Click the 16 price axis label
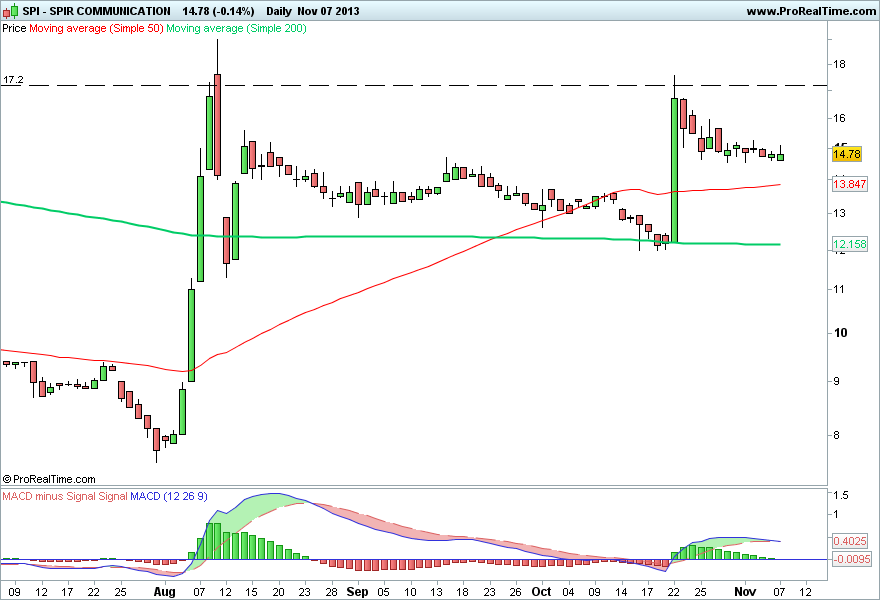880x600 pixels. coord(839,118)
